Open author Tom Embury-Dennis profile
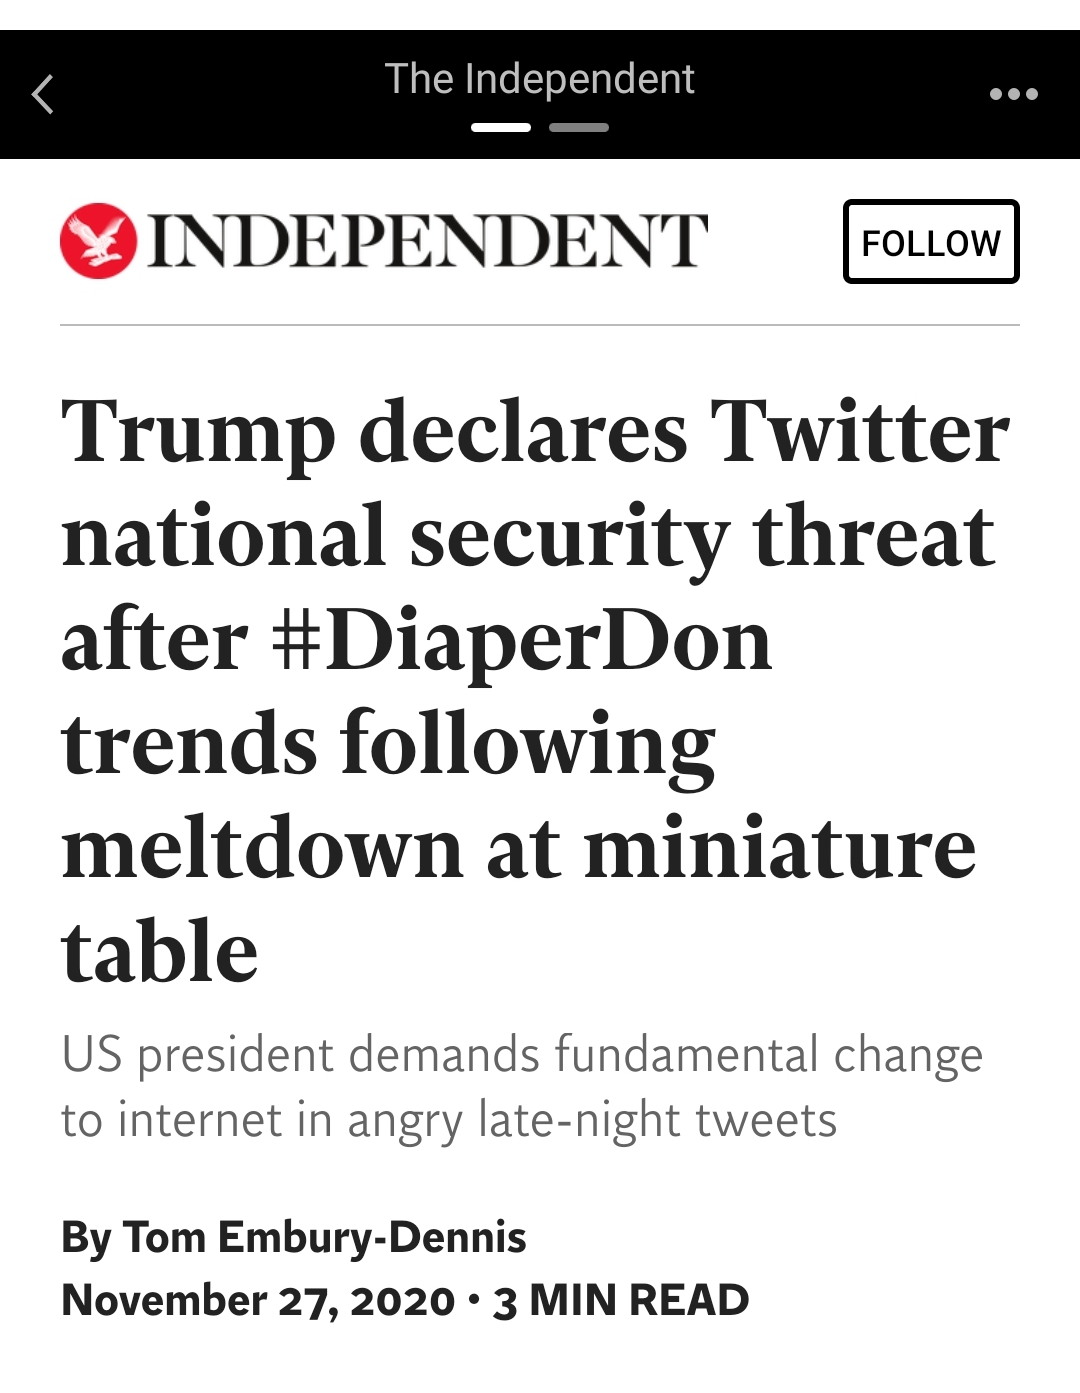The width and height of the screenshot is (1080, 1393). pyautogui.click(x=324, y=1237)
